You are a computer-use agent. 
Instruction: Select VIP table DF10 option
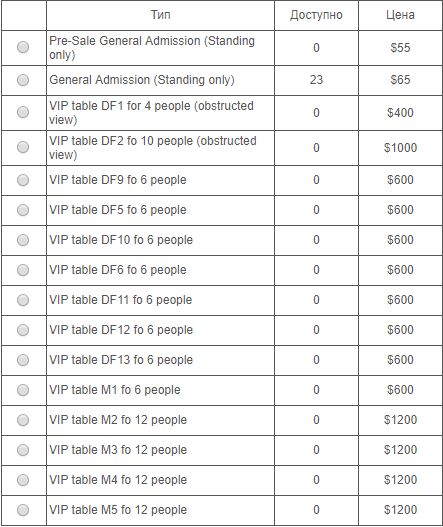[x=23, y=240]
